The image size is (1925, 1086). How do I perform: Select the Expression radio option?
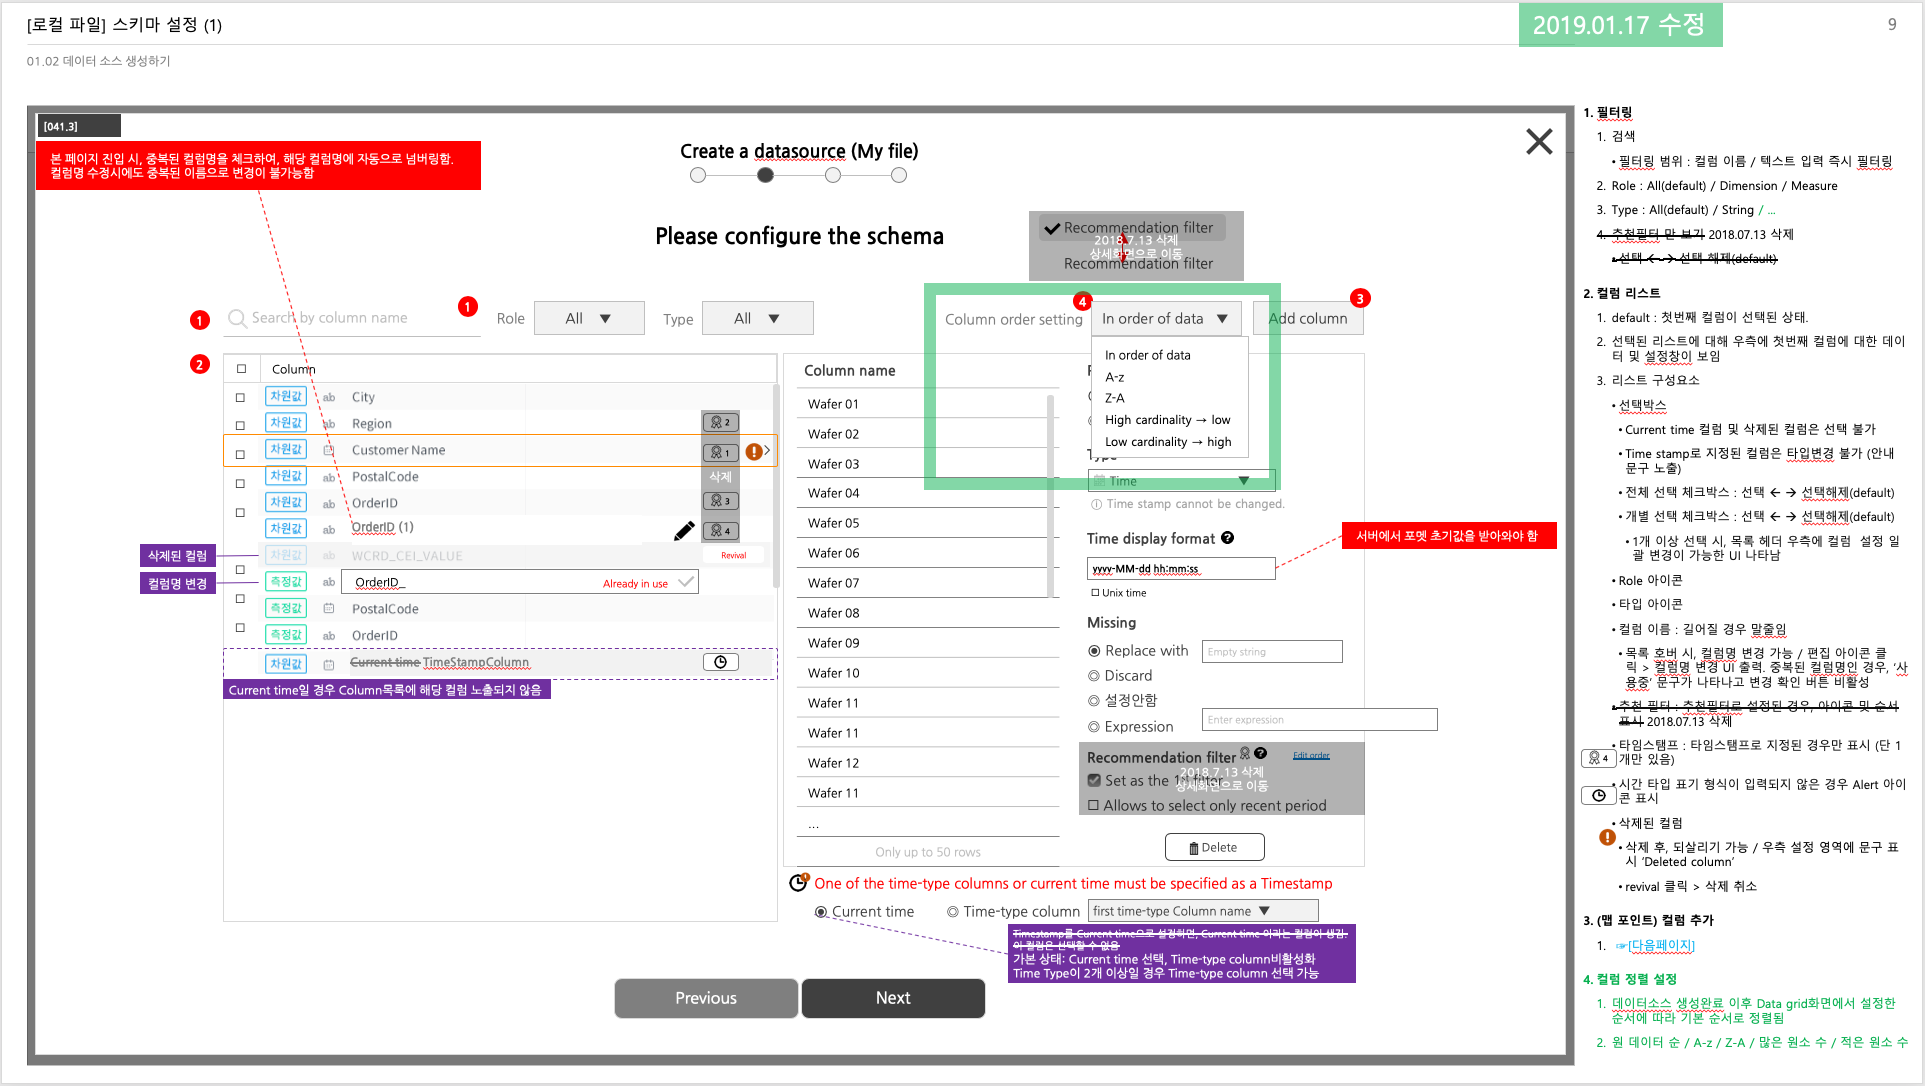(1094, 727)
